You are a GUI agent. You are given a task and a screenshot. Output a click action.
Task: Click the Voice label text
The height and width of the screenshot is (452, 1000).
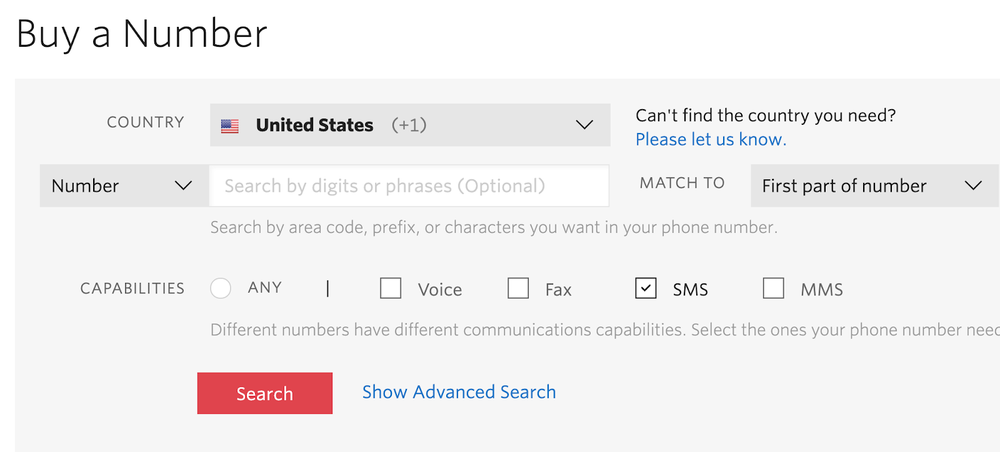(440, 290)
